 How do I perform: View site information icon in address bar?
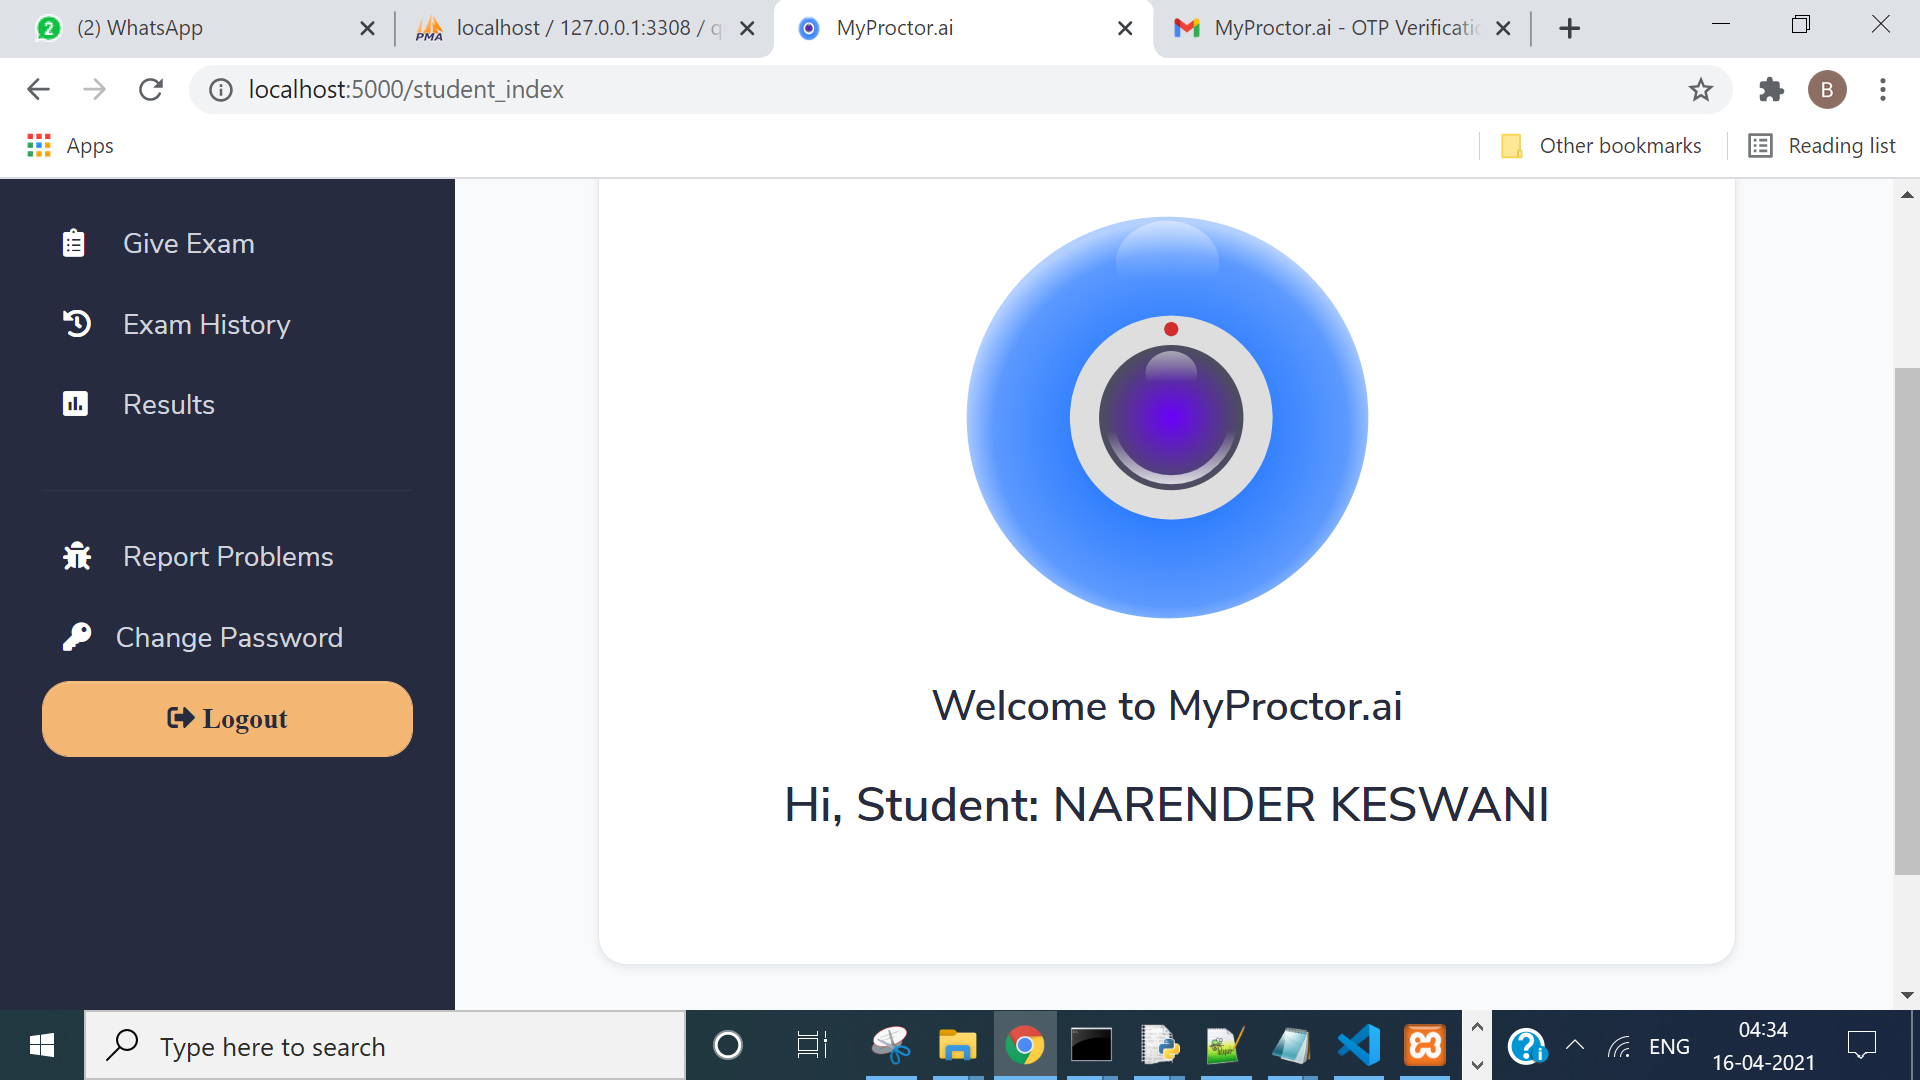(221, 90)
